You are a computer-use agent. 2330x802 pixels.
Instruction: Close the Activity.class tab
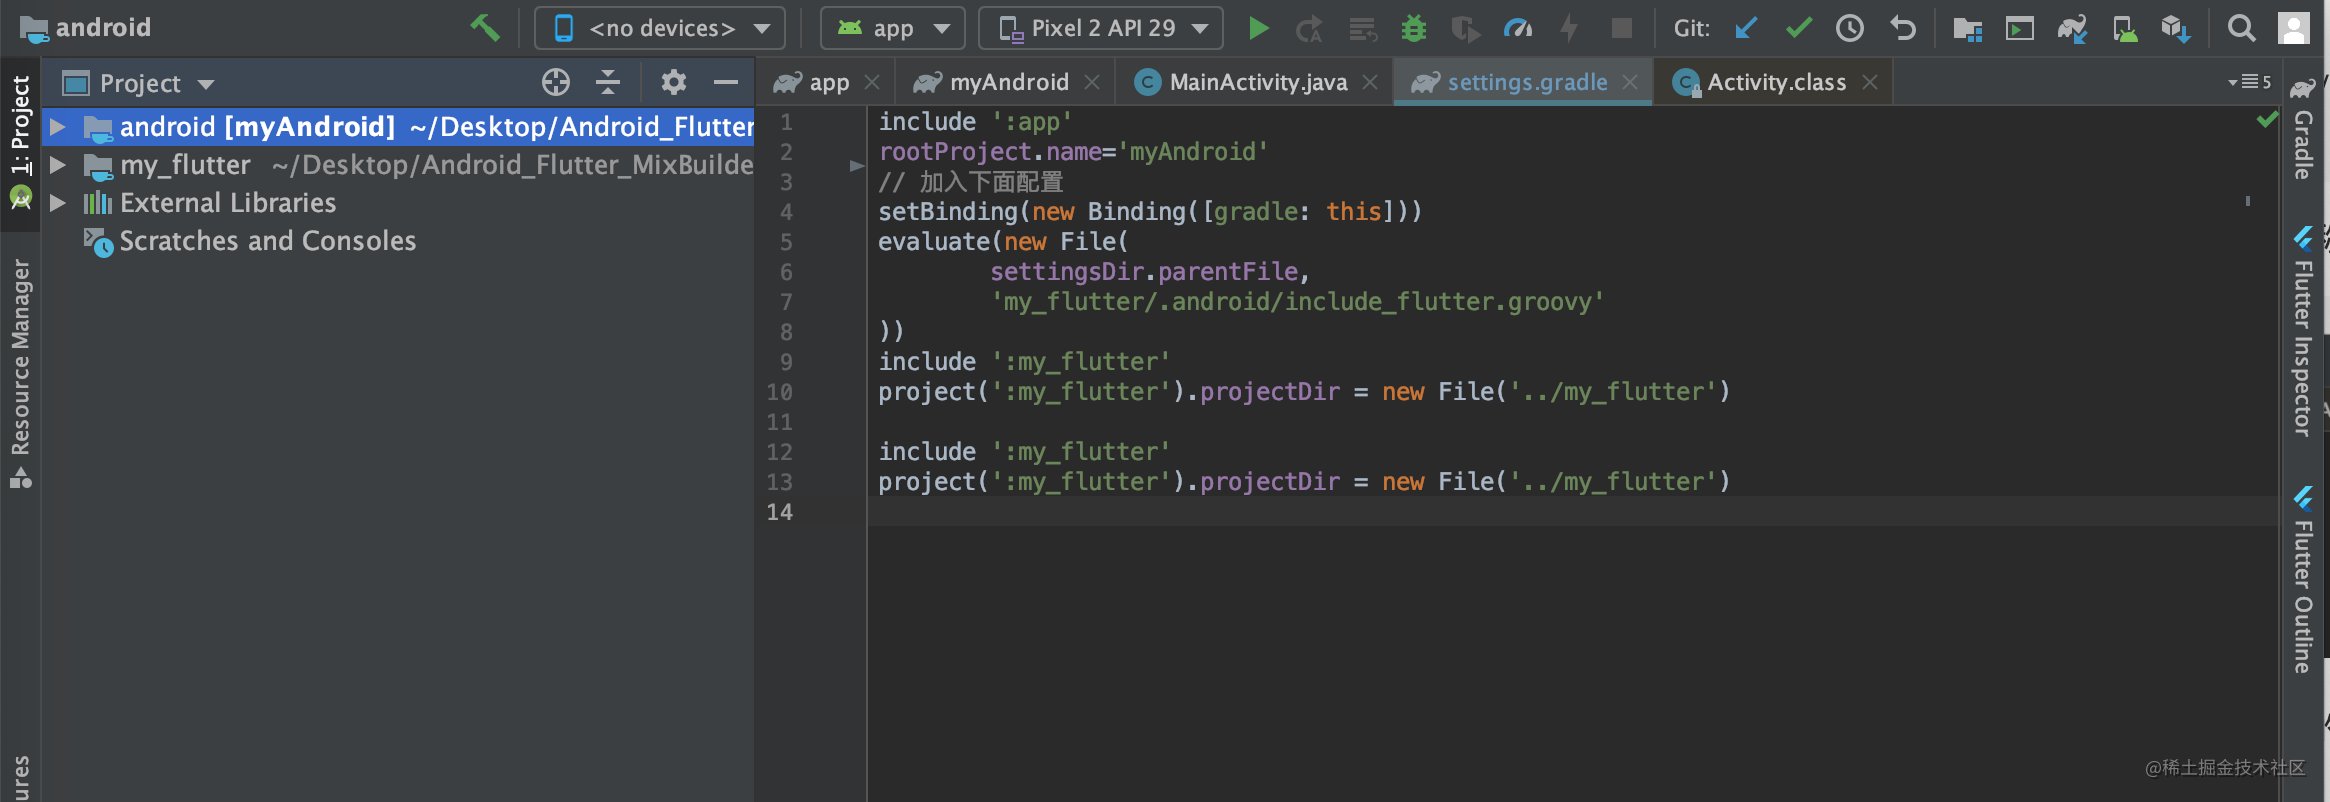coord(1870,82)
